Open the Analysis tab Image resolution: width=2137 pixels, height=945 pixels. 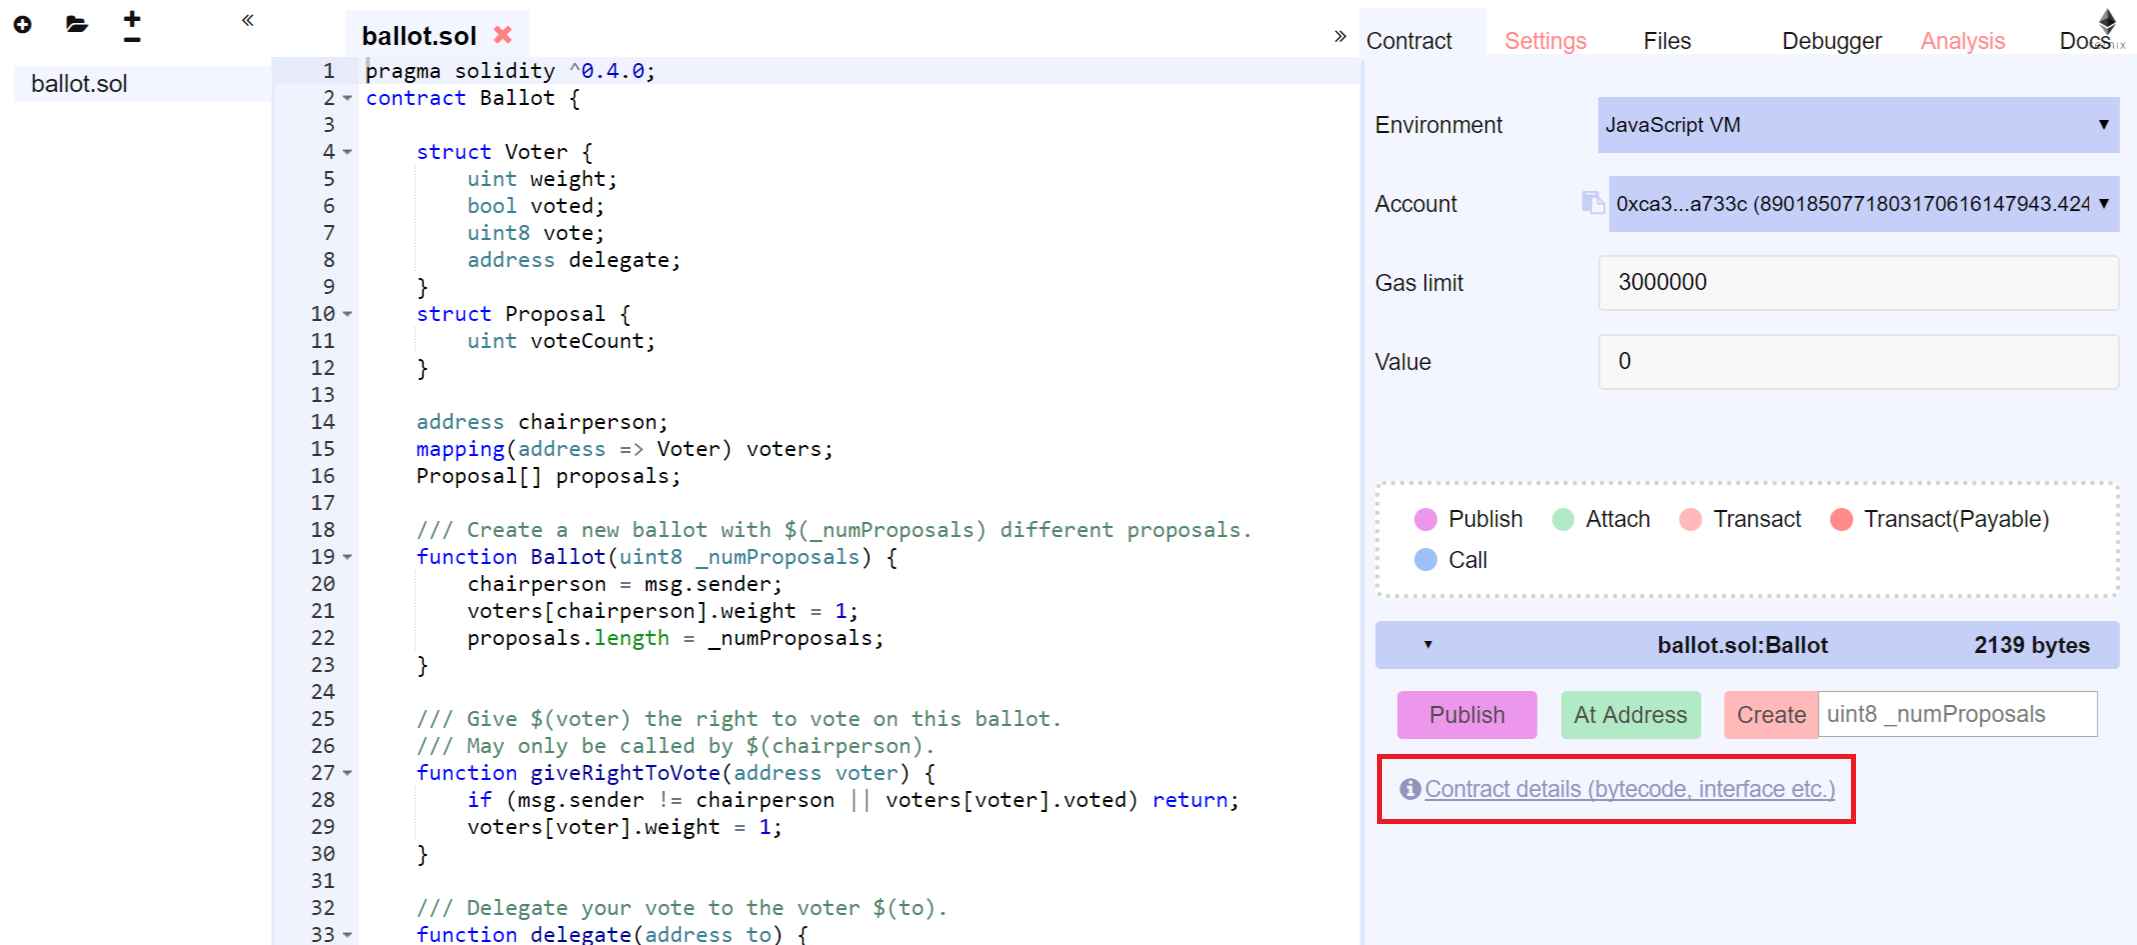pyautogui.click(x=1962, y=41)
